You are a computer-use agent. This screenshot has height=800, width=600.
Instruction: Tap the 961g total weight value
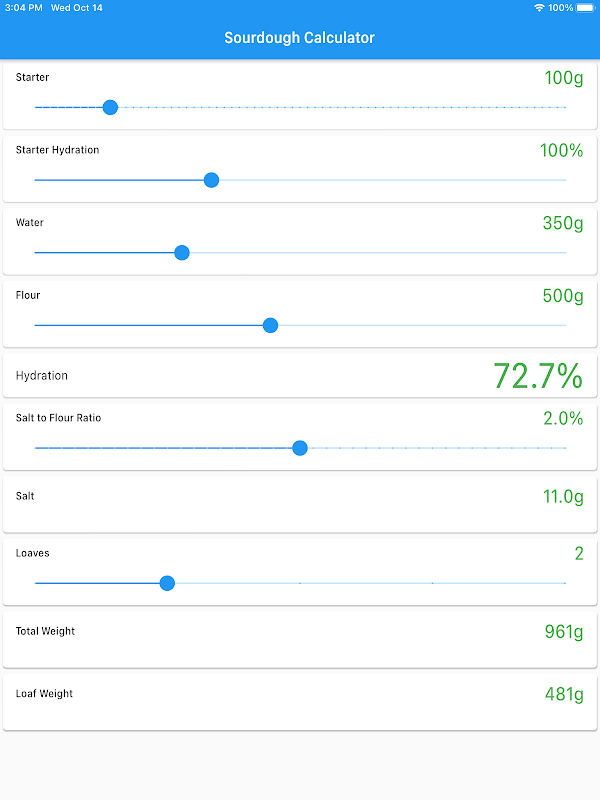click(563, 632)
